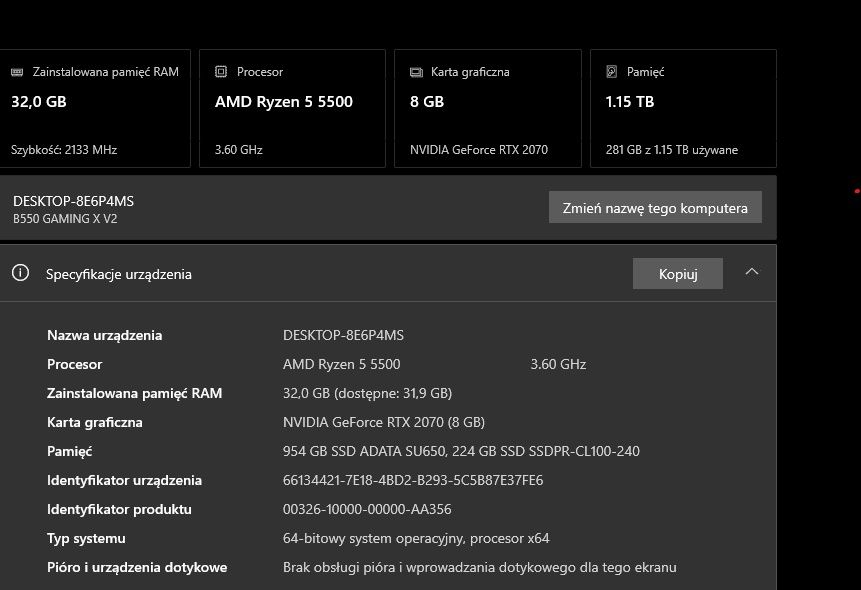Click 32,0 GB heading in RAM card
The image size is (861, 590).
tap(39, 102)
